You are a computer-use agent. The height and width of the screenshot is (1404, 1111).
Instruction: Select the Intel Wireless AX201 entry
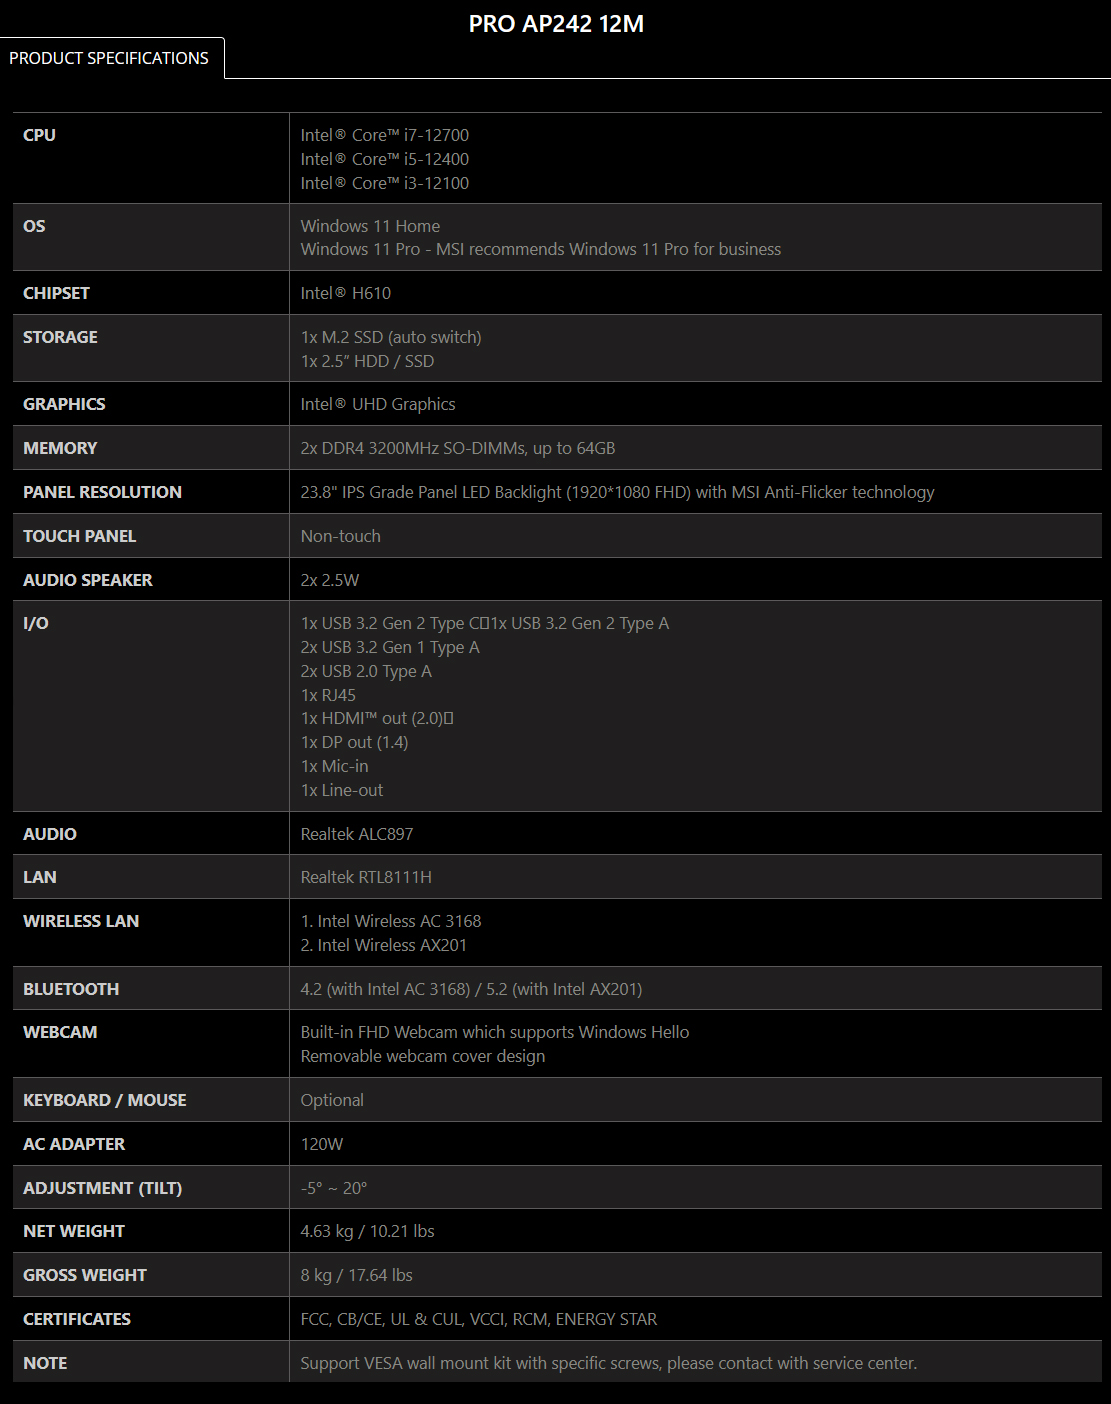tap(383, 945)
